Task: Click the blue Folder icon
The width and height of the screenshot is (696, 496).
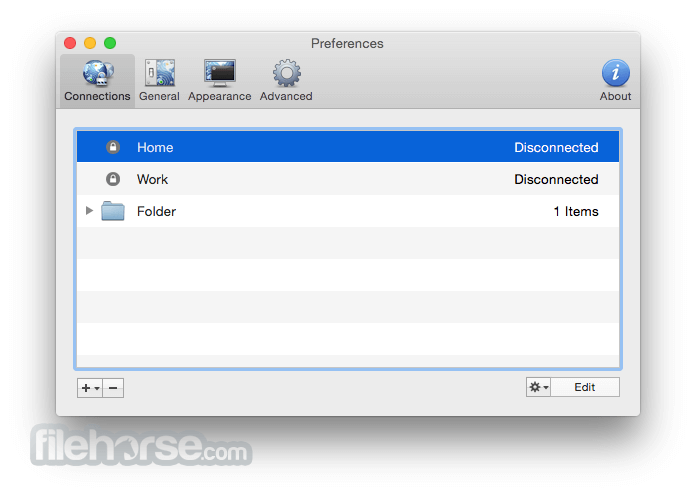Action: tap(113, 211)
